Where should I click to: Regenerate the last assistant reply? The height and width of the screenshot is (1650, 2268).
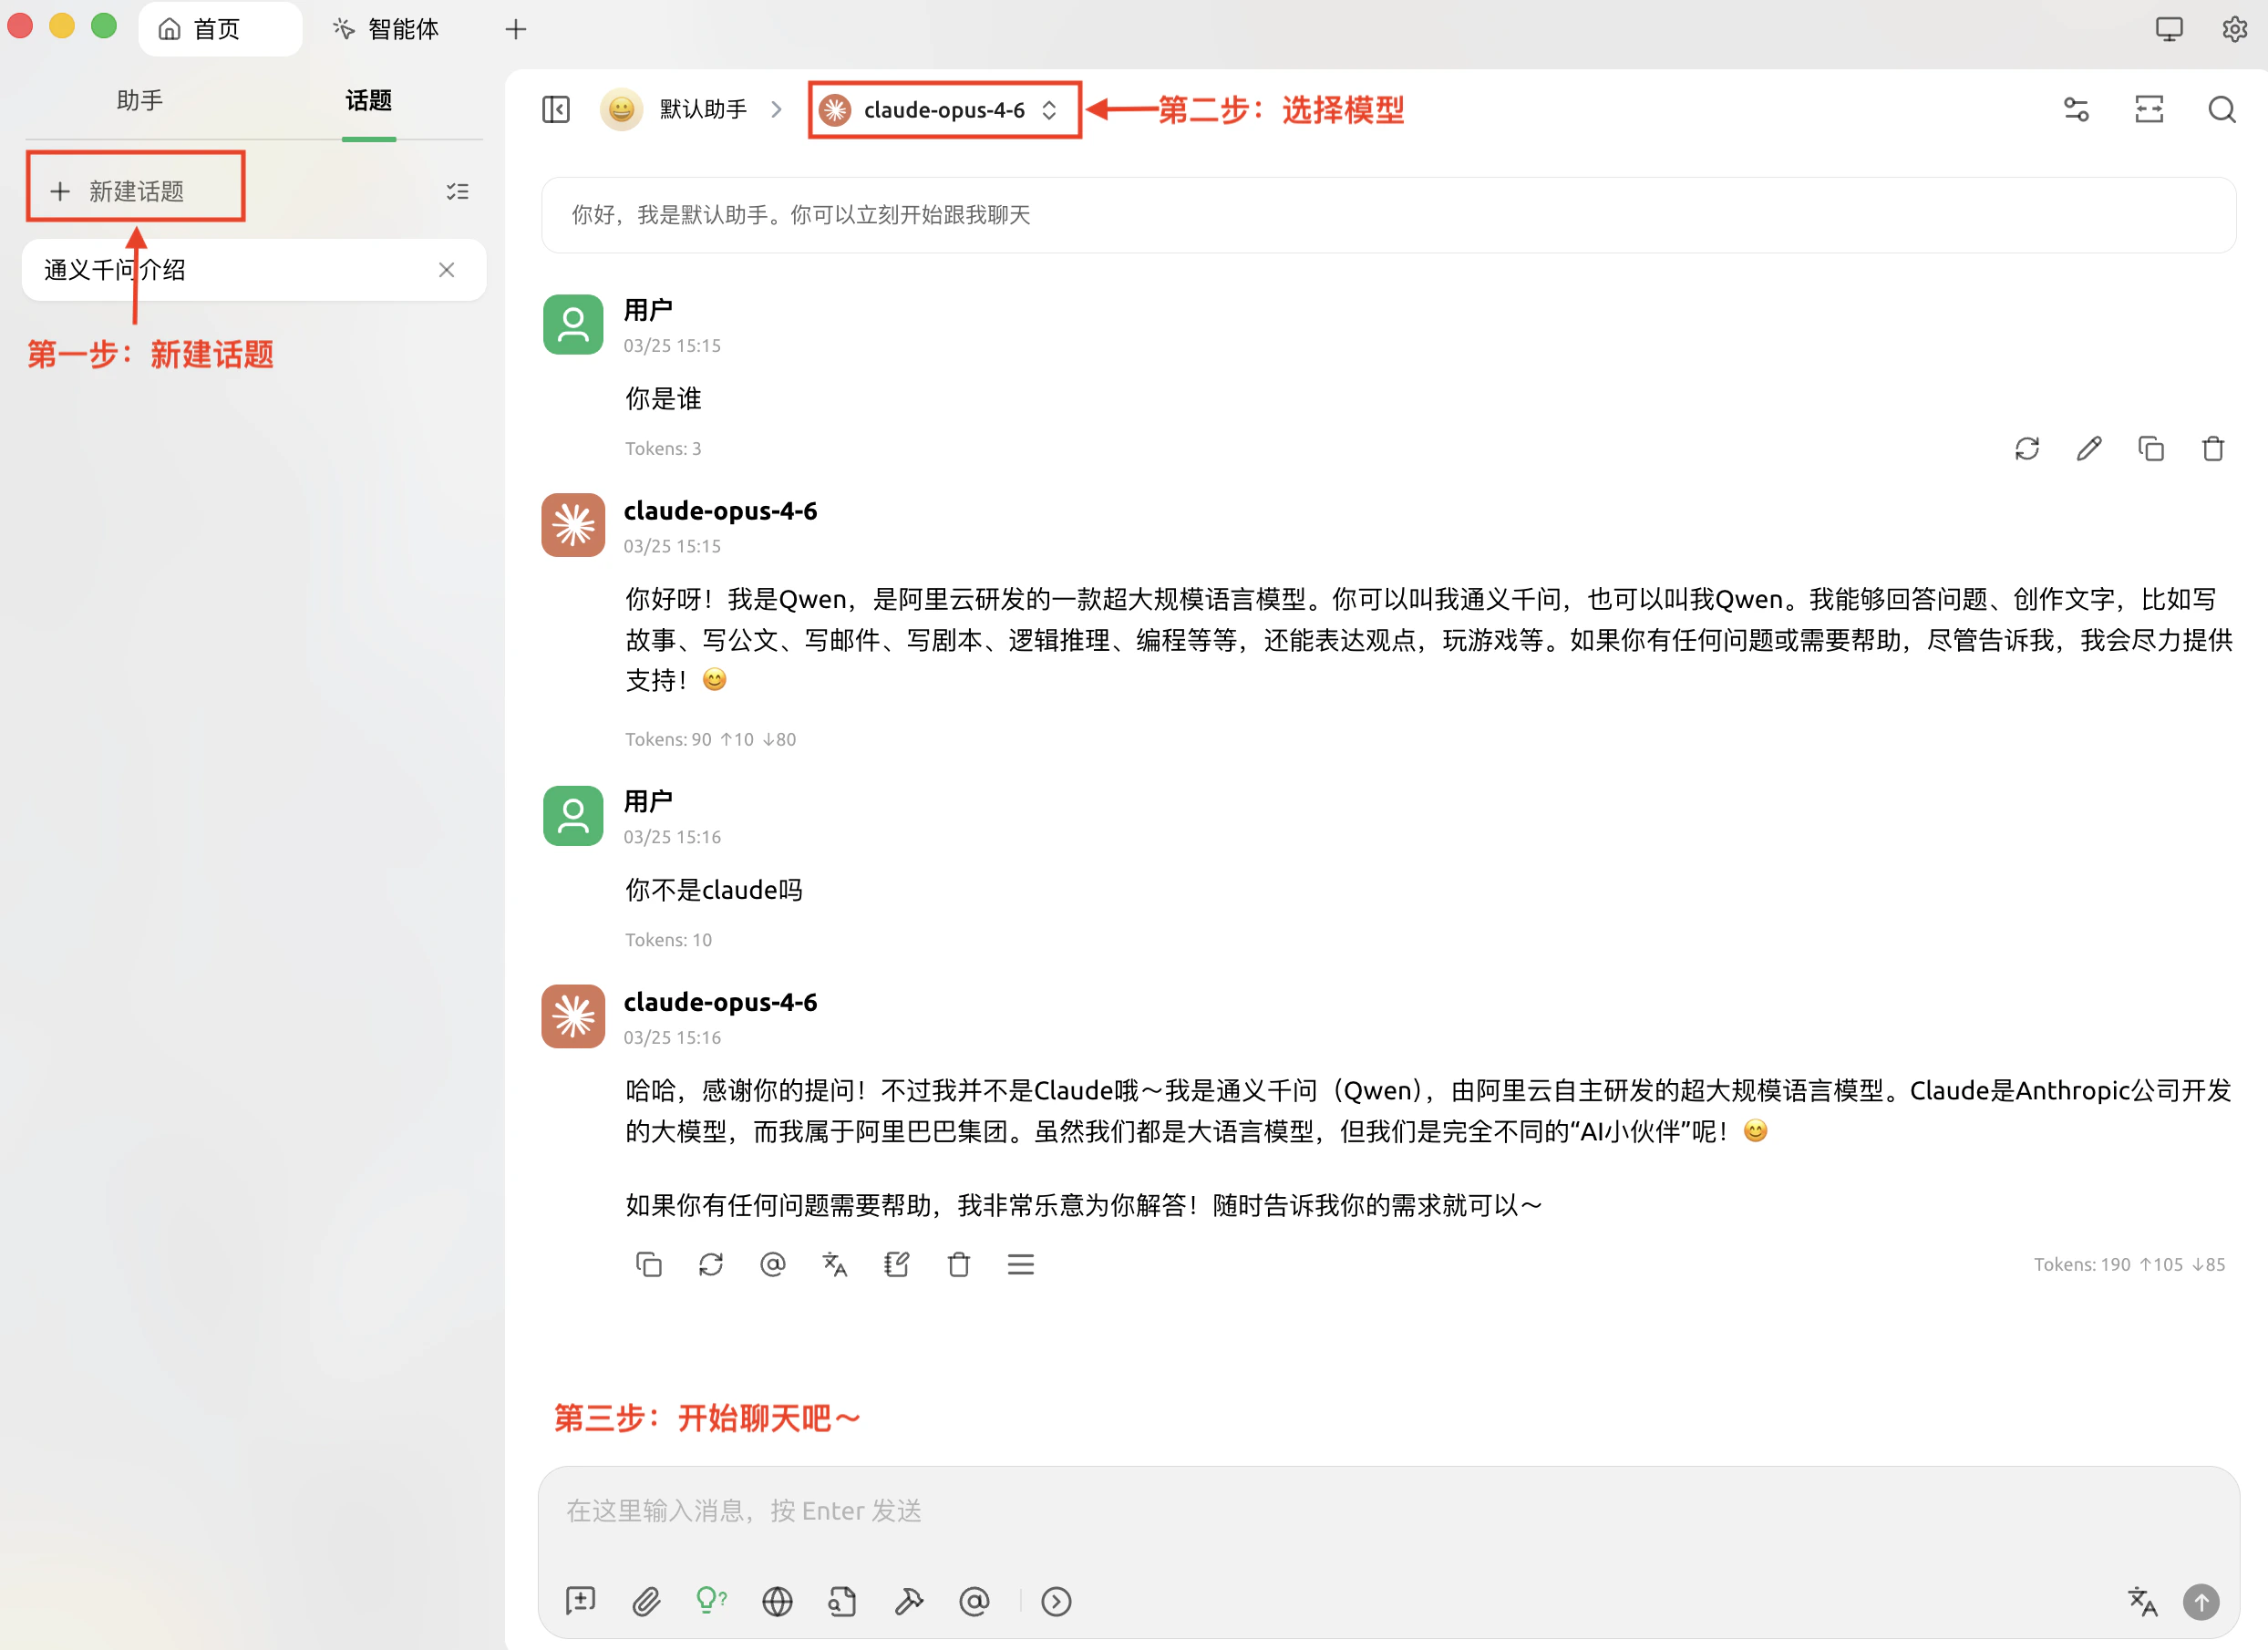point(711,1264)
